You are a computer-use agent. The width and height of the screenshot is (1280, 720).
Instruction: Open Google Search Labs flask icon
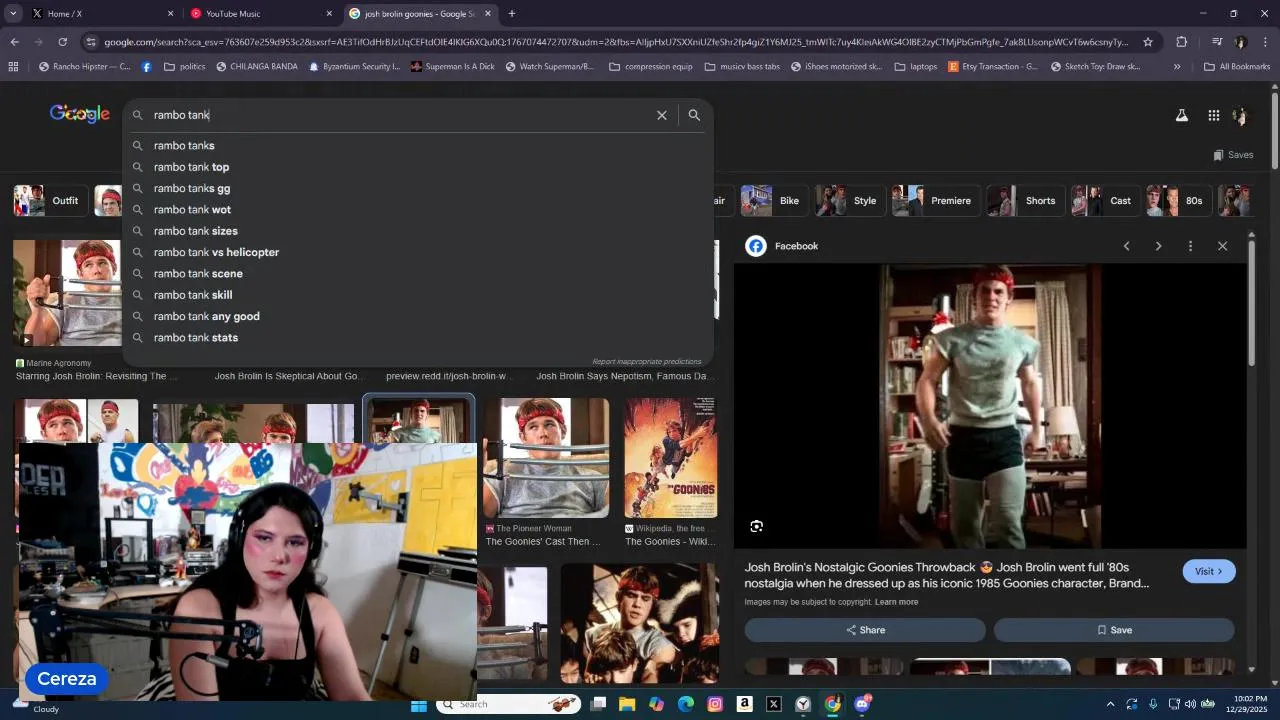(1181, 115)
